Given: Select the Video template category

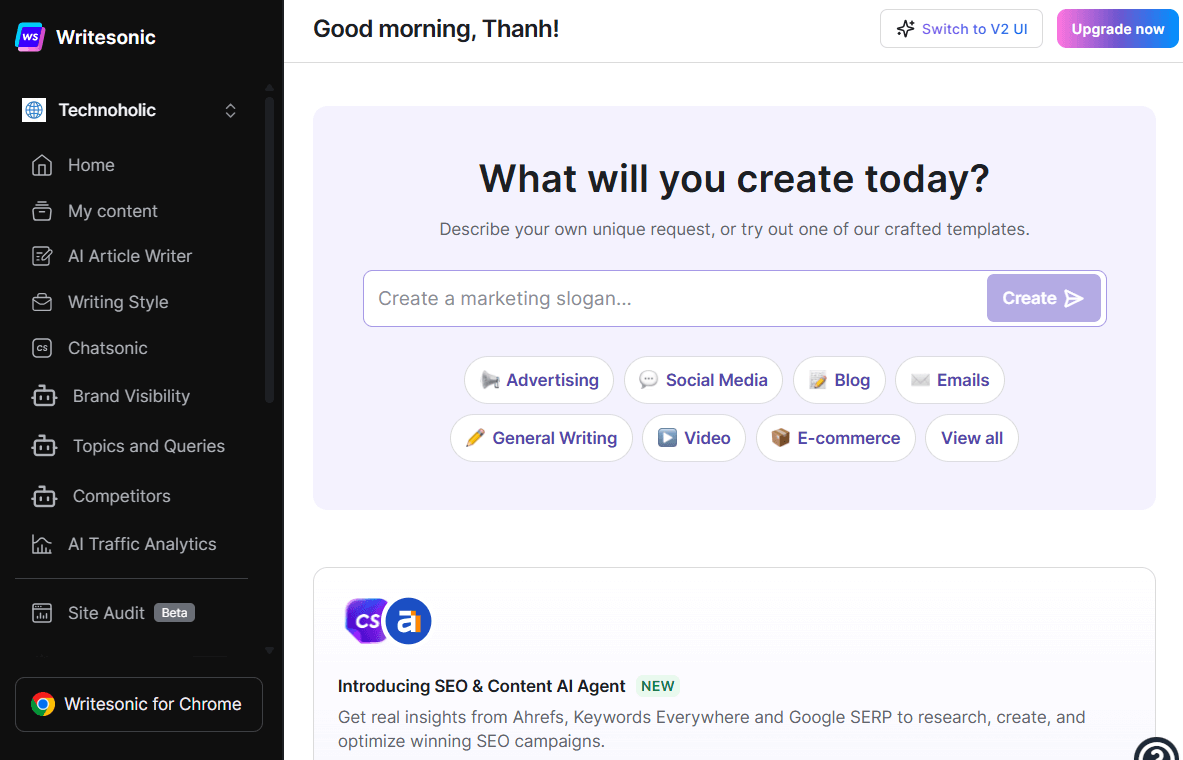Looking at the screenshot, I should click(694, 438).
